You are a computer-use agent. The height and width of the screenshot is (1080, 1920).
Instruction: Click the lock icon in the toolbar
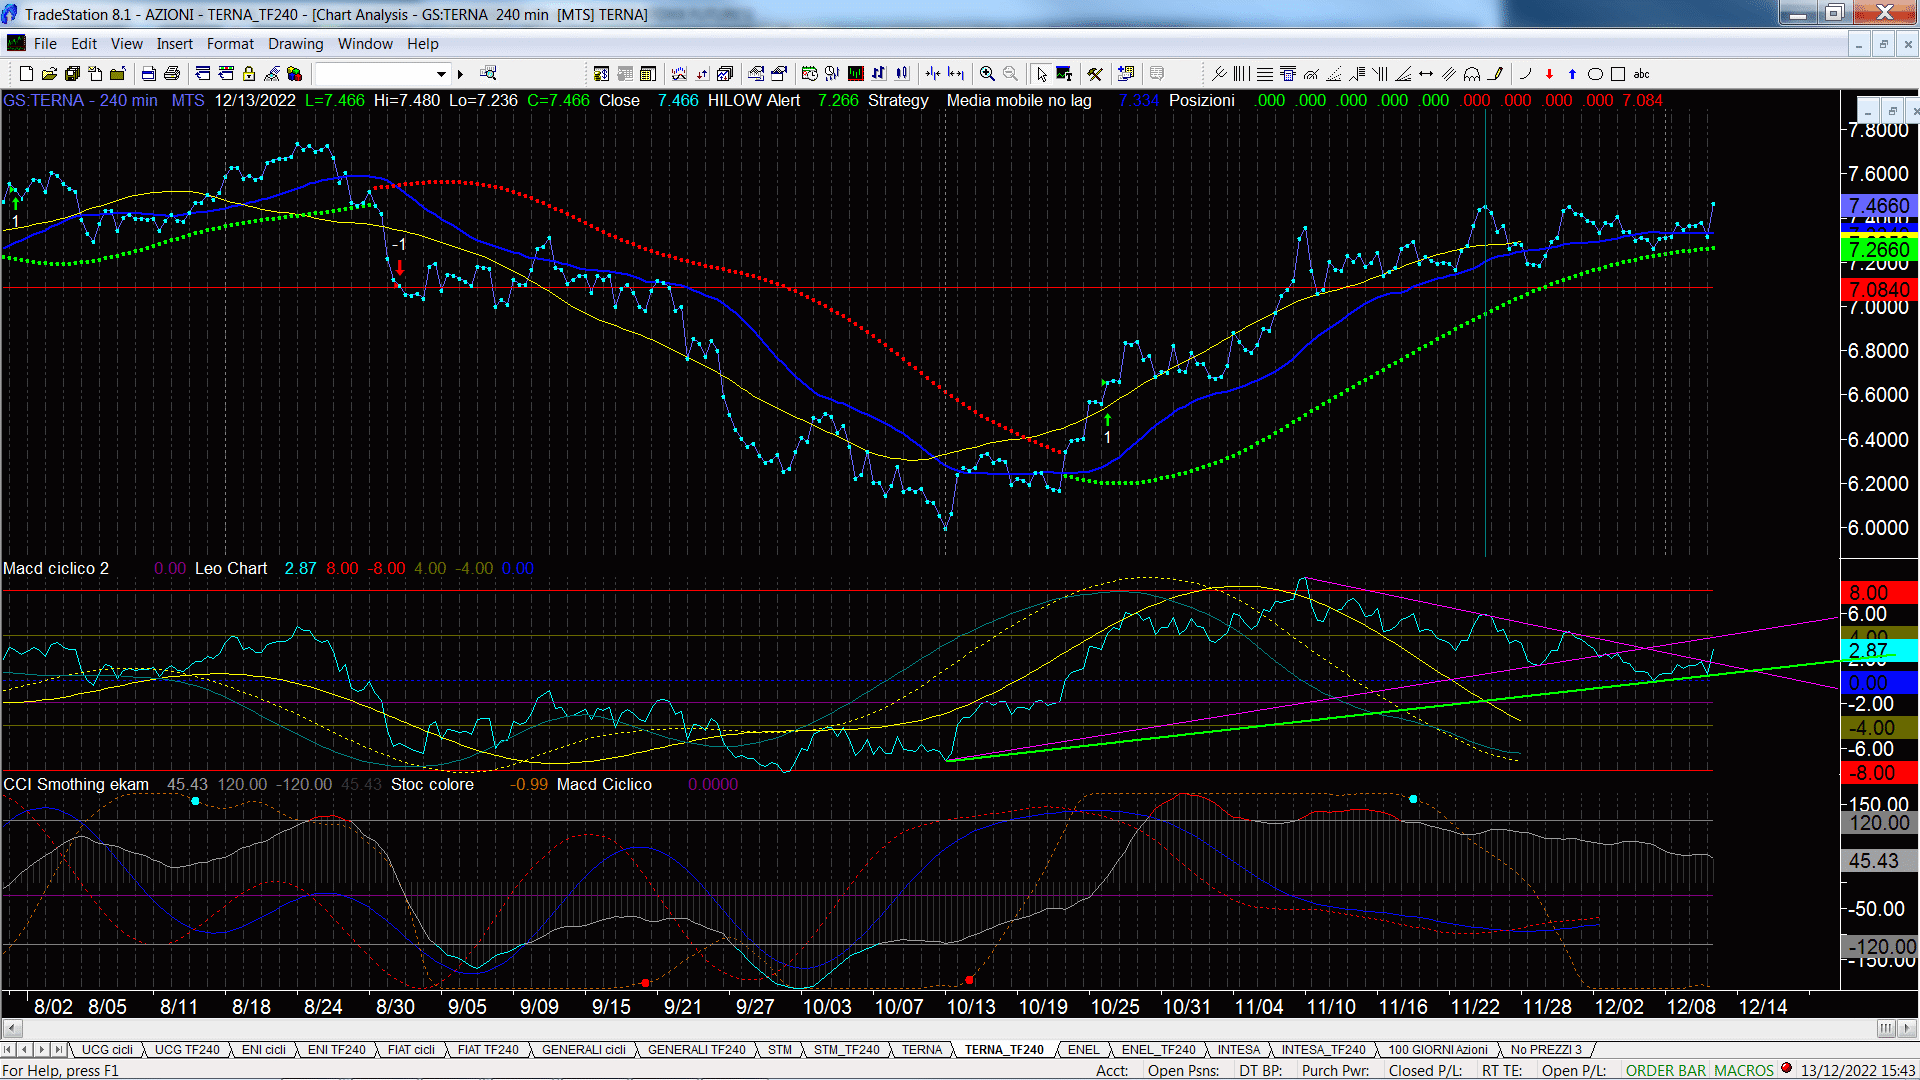(249, 74)
